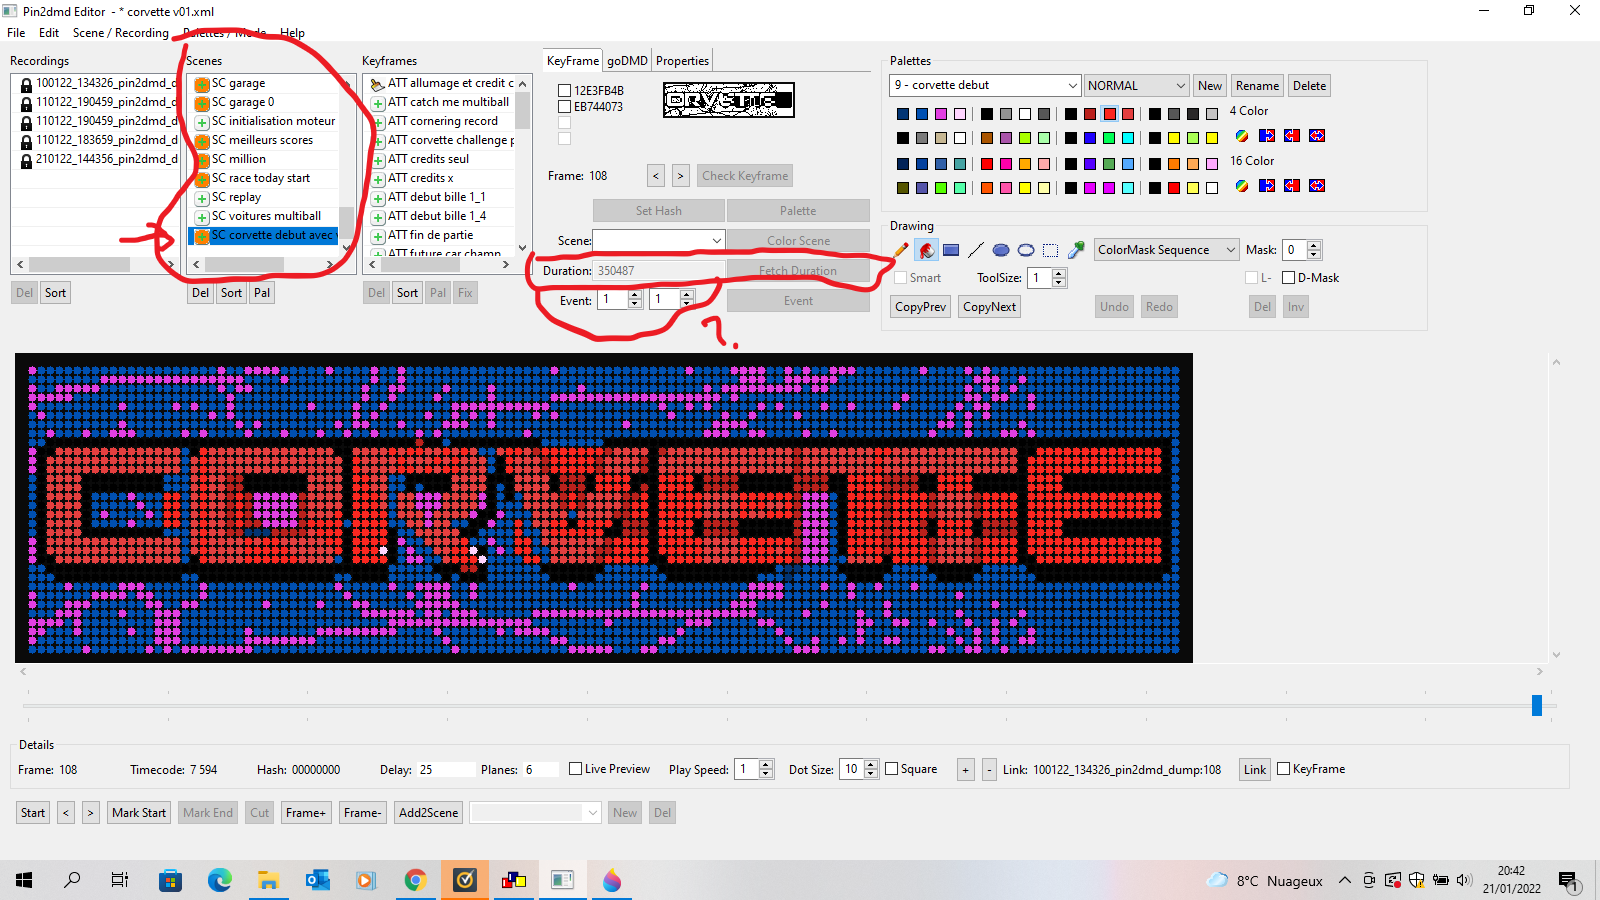The height and width of the screenshot is (900, 1600).
Task: Enable the Live Preview checkbox
Action: pyautogui.click(x=575, y=769)
